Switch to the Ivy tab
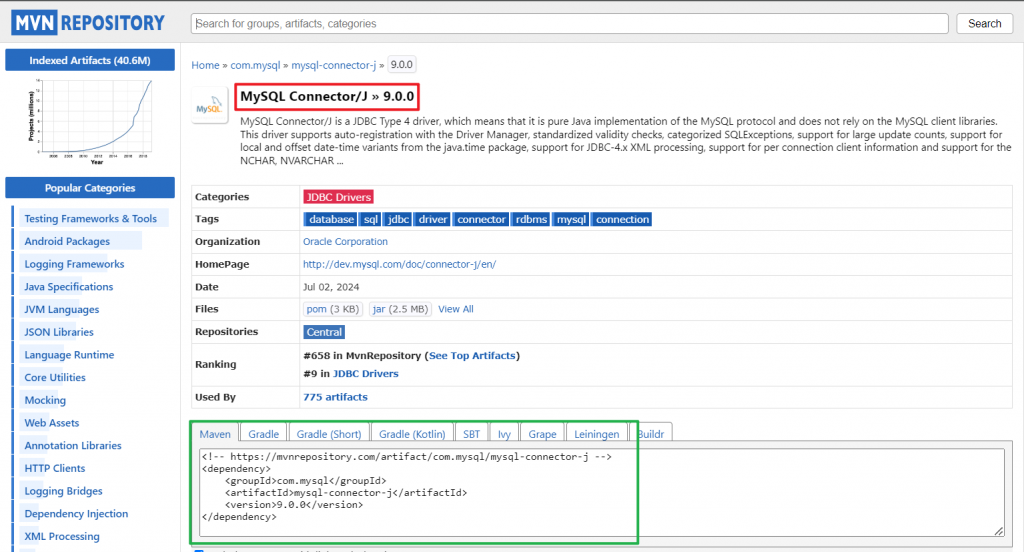Image resolution: width=1024 pixels, height=552 pixels. click(x=504, y=434)
